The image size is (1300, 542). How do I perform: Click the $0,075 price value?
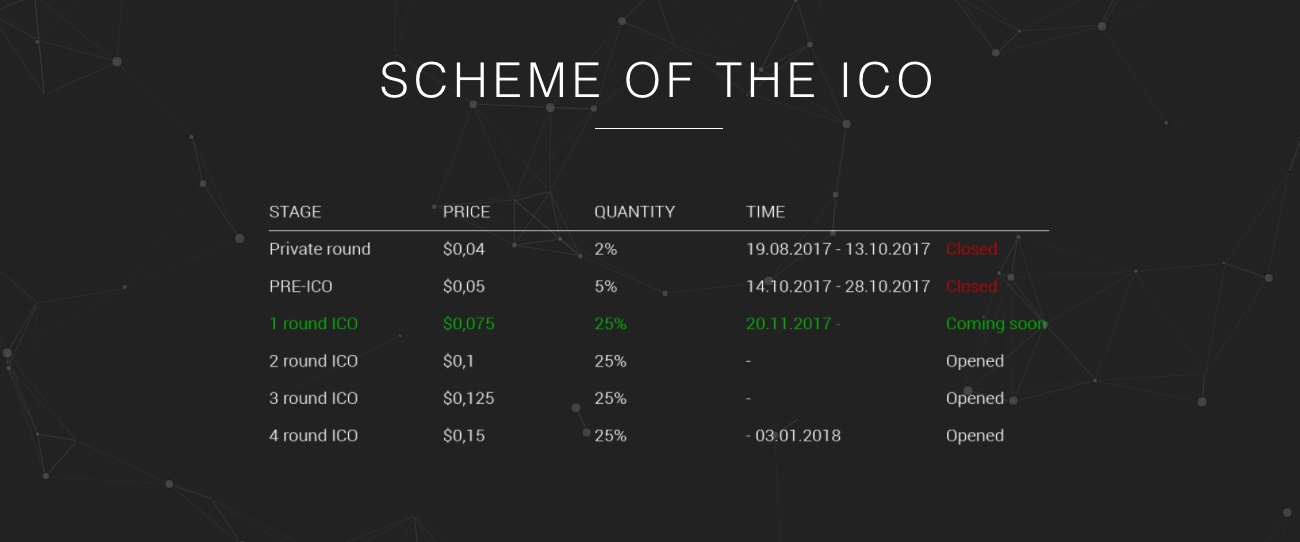469,324
